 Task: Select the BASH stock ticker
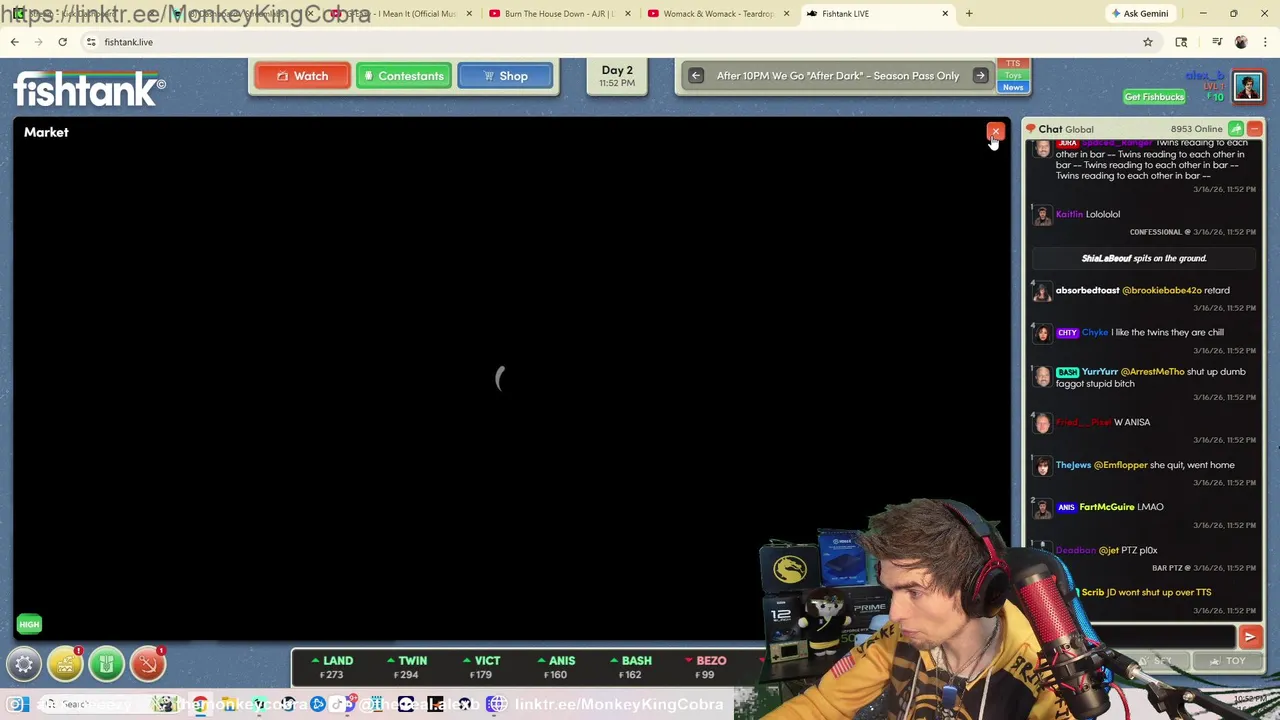(x=630, y=667)
